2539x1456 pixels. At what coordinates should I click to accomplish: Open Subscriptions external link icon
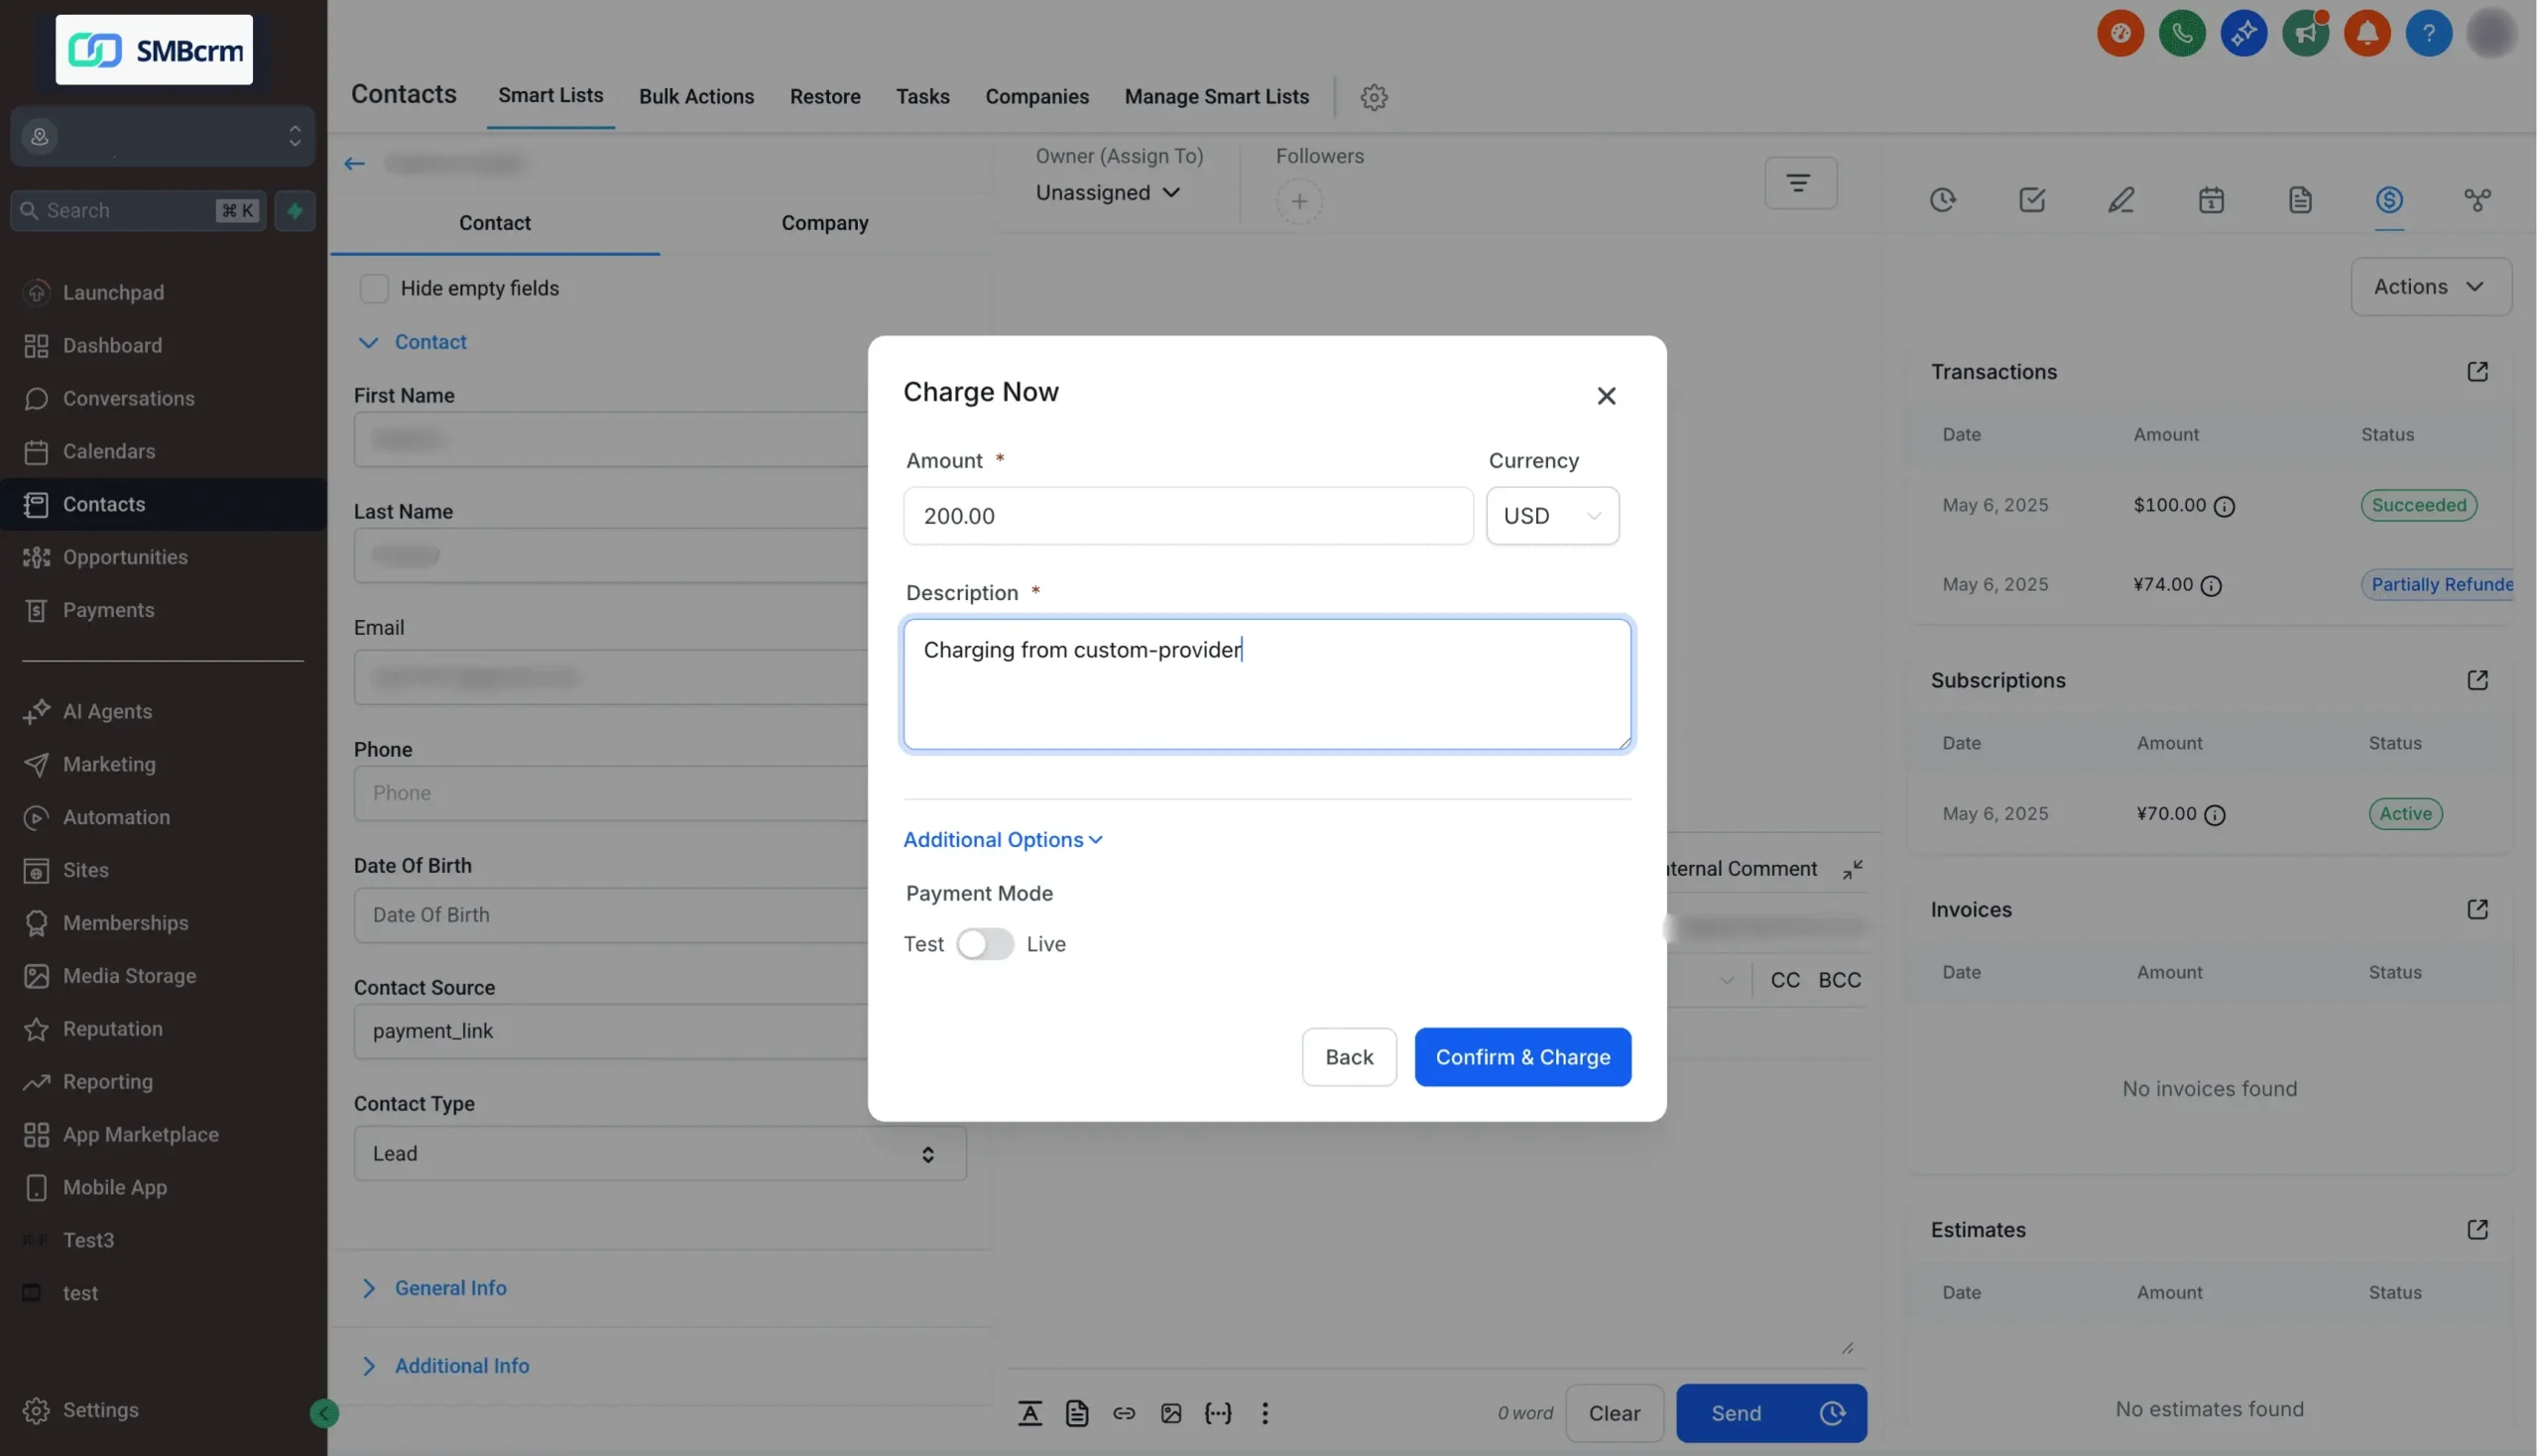click(x=2477, y=681)
